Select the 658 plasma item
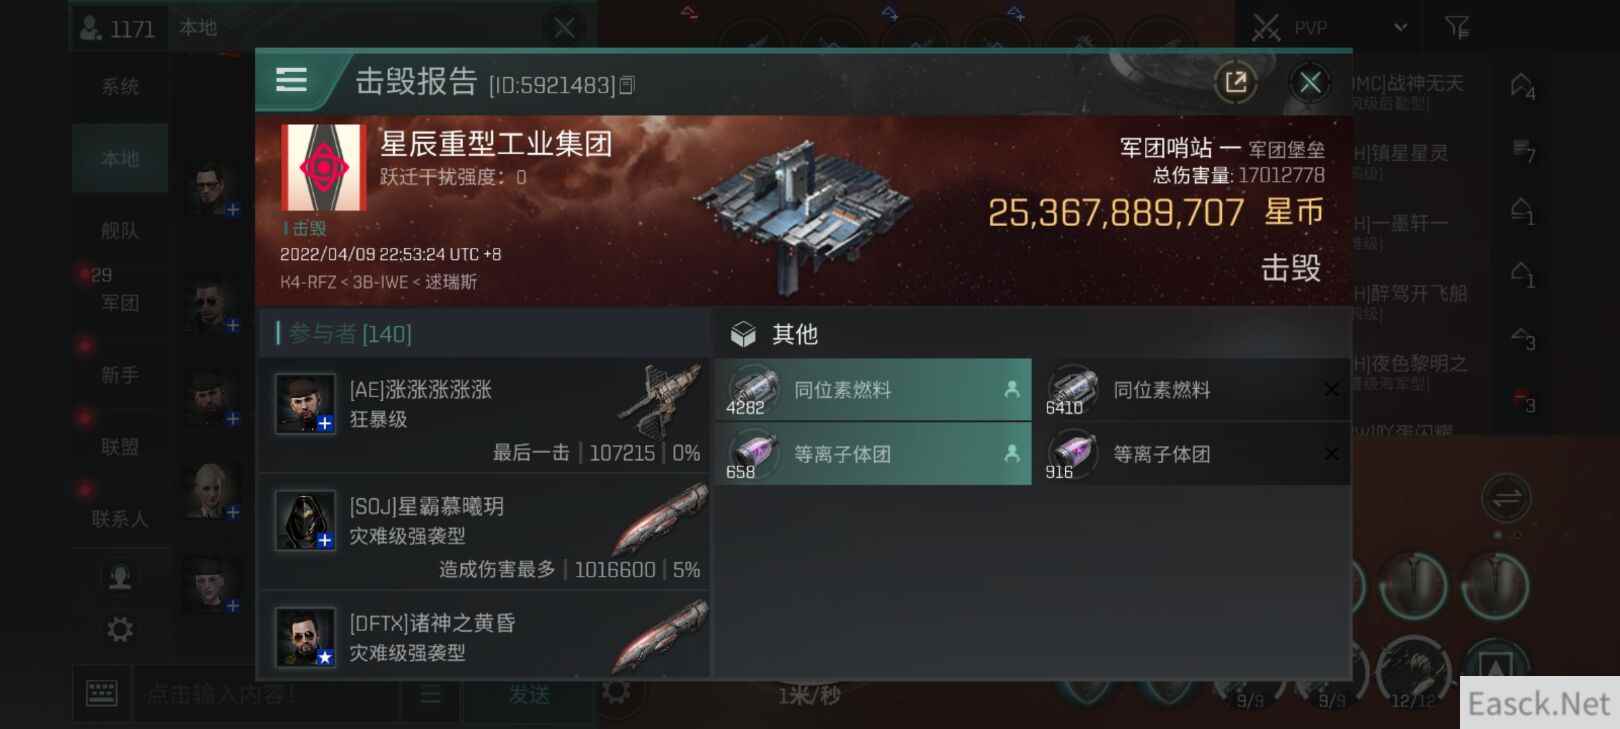This screenshot has height=729, width=1620. pyautogui.click(x=872, y=454)
